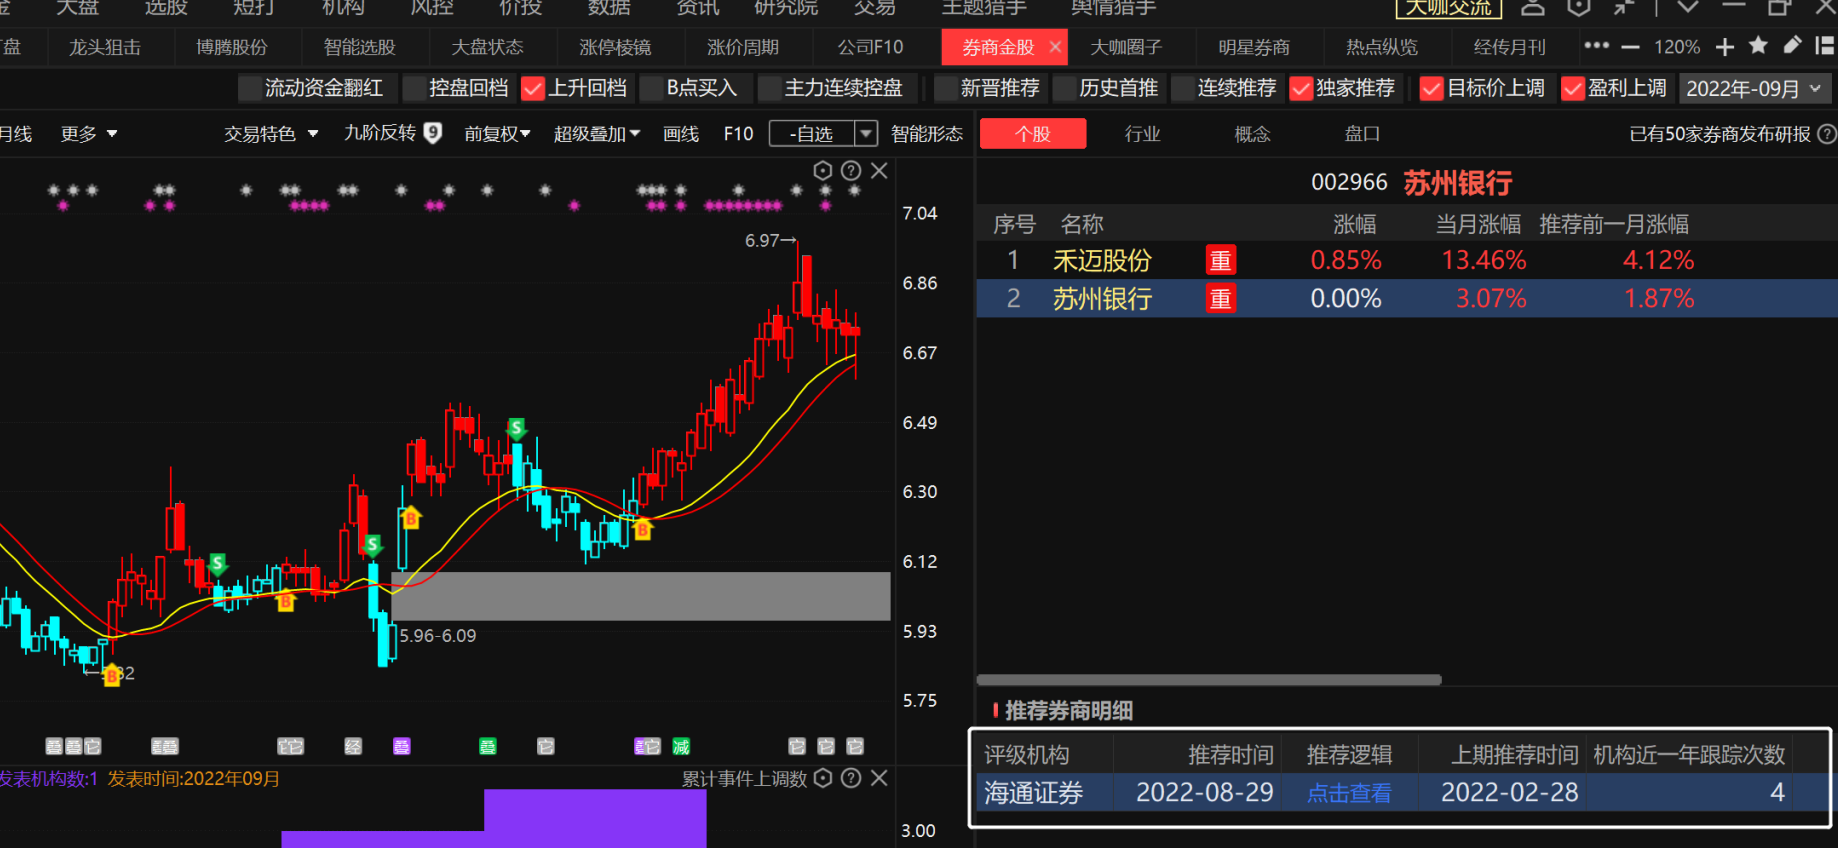This screenshot has width=1838, height=848.
Task: Click the shield icon in title bar
Action: [1579, 7]
